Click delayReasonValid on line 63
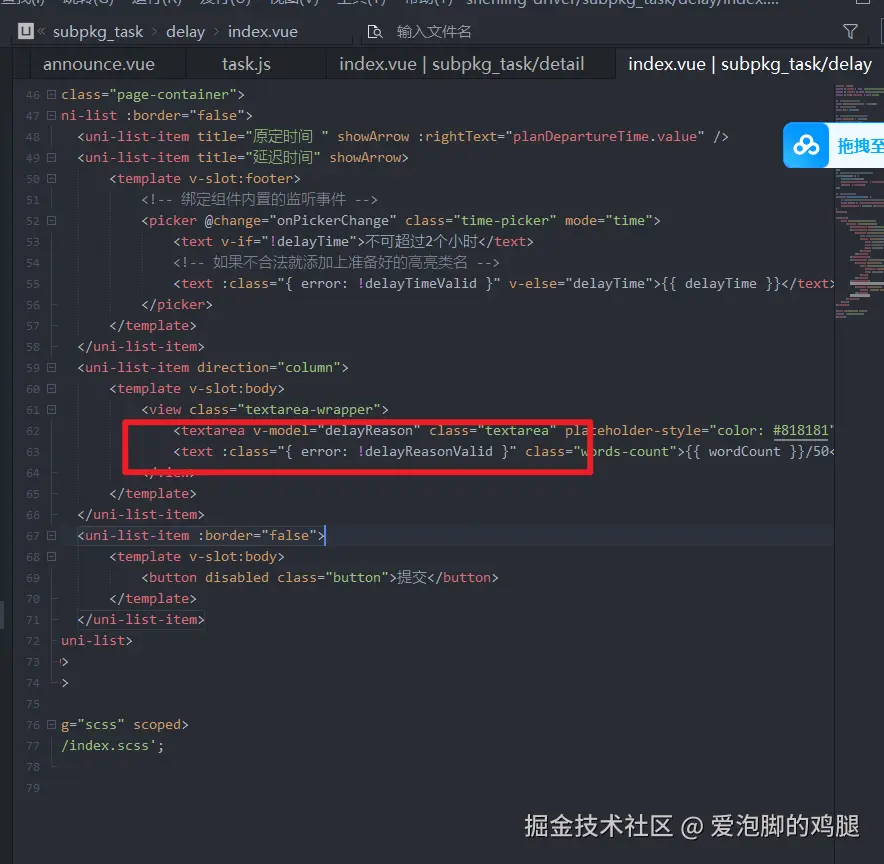Image resolution: width=884 pixels, height=864 pixels. 428,451
